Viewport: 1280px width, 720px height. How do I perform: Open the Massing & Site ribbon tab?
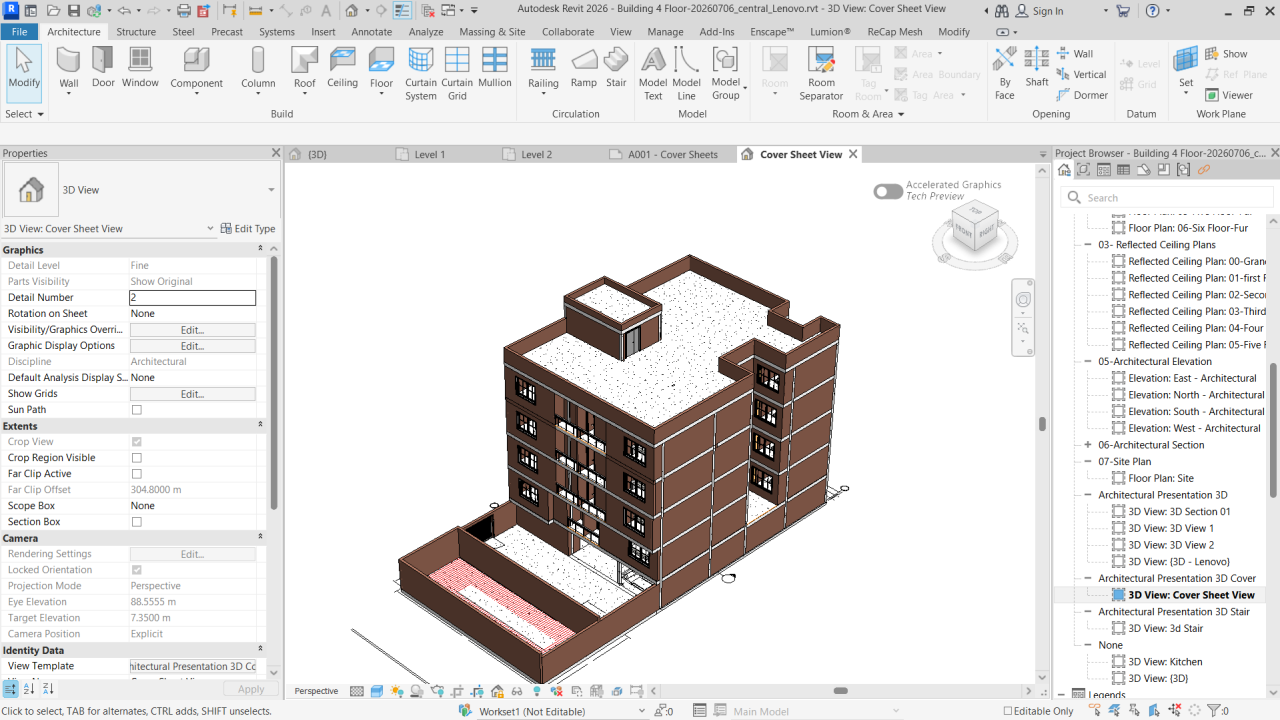(x=492, y=31)
